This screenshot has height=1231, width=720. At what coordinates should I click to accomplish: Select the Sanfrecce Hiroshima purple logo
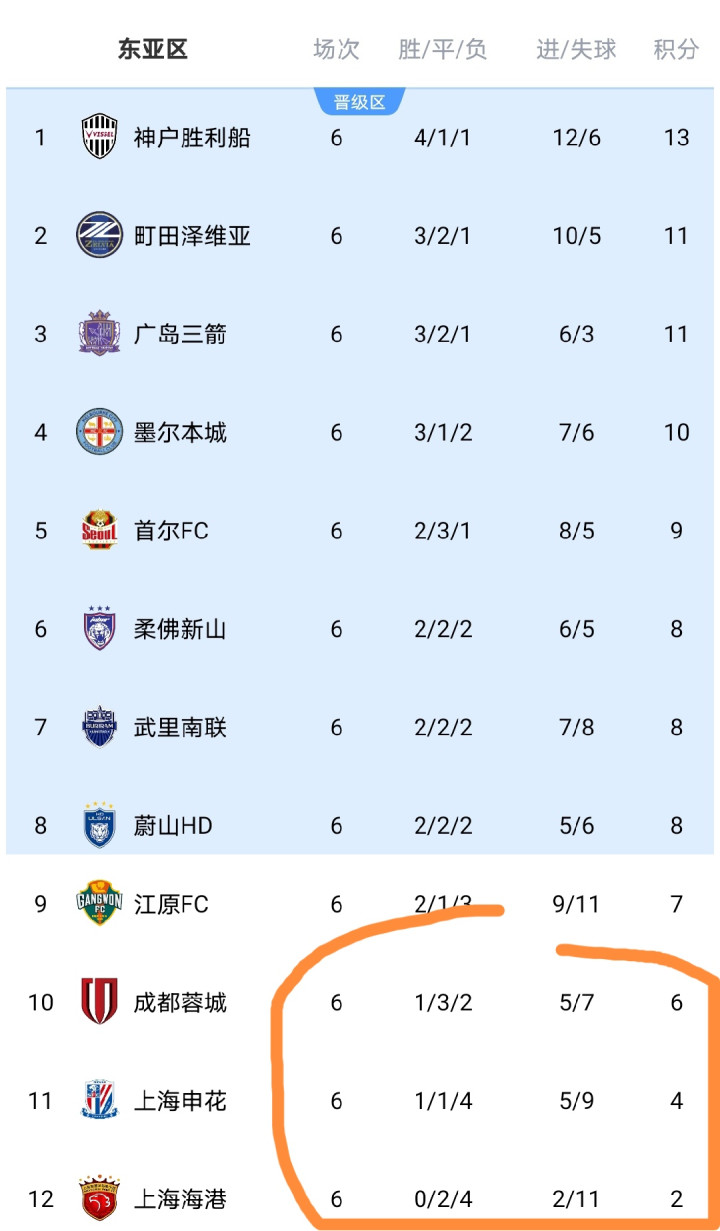point(100,334)
